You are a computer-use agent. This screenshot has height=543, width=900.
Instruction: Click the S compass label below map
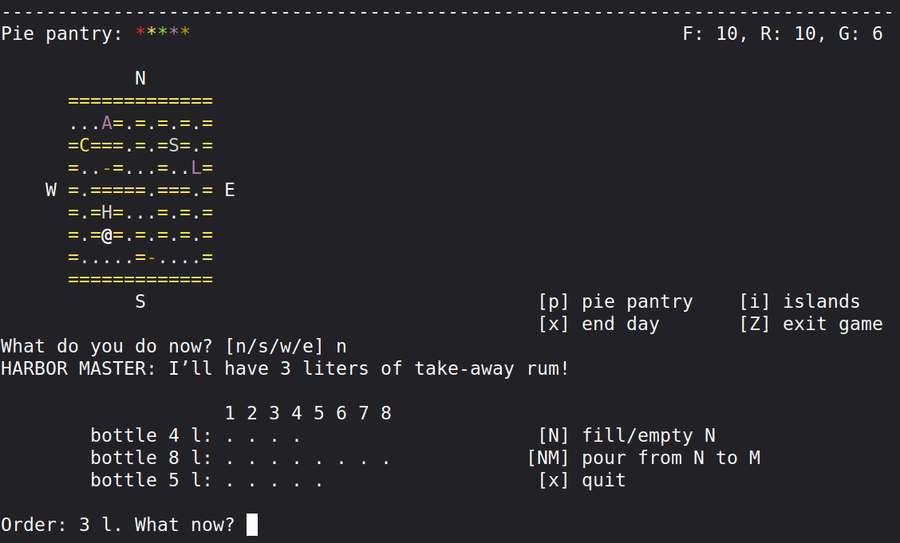tap(140, 301)
